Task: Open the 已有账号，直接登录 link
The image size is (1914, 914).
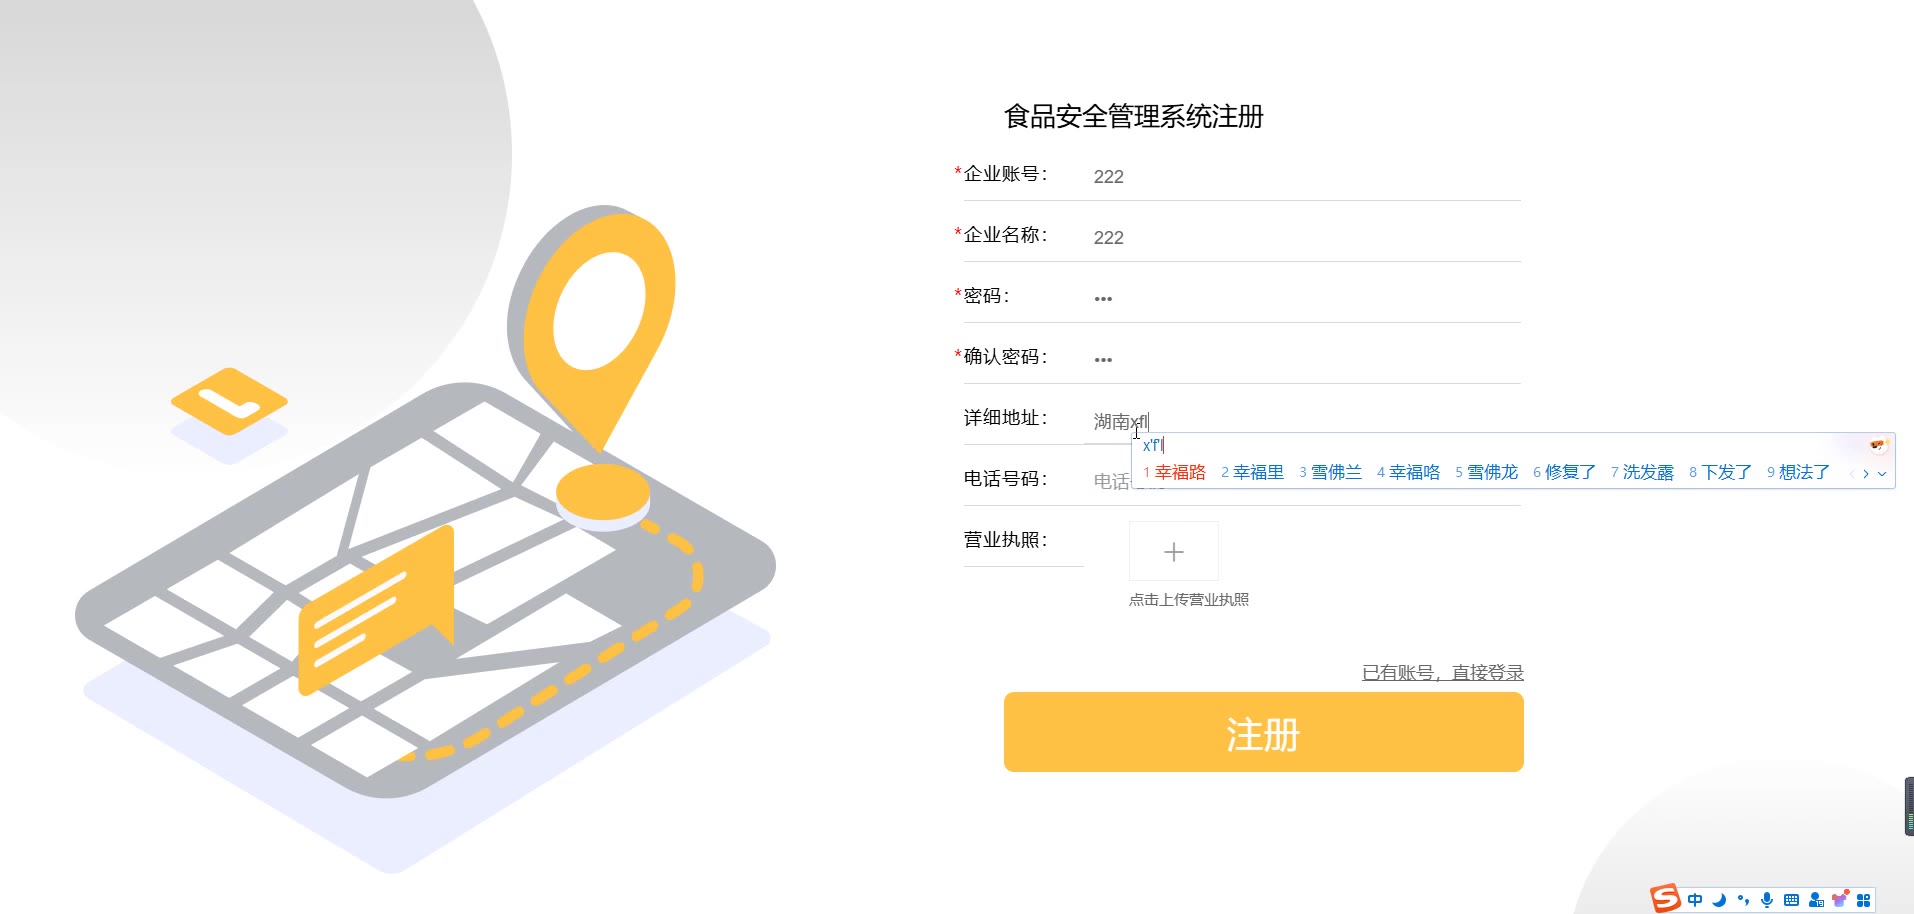Action: click(x=1443, y=673)
